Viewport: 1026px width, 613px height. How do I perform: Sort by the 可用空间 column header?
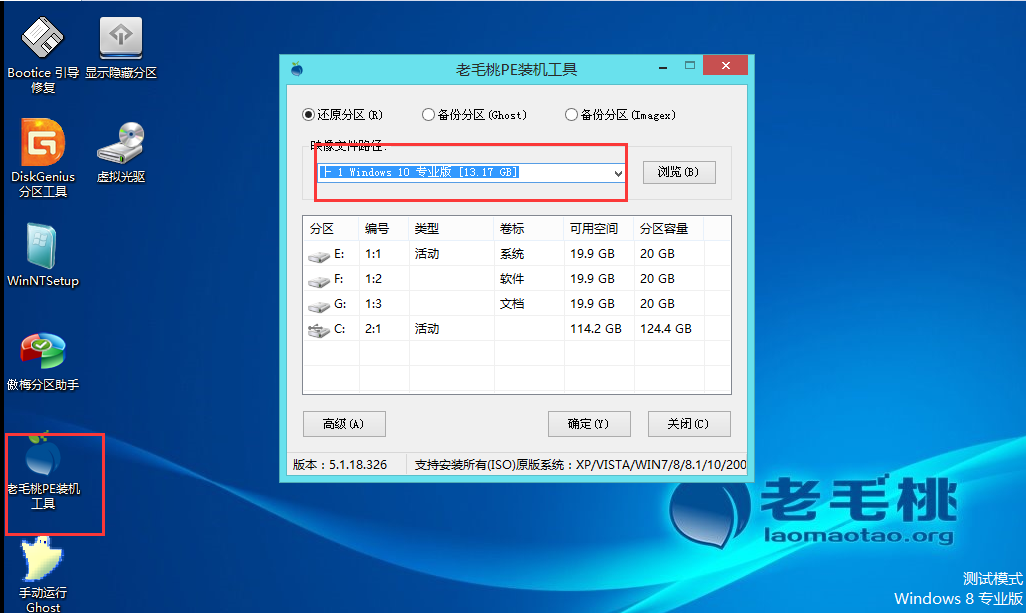click(x=598, y=228)
